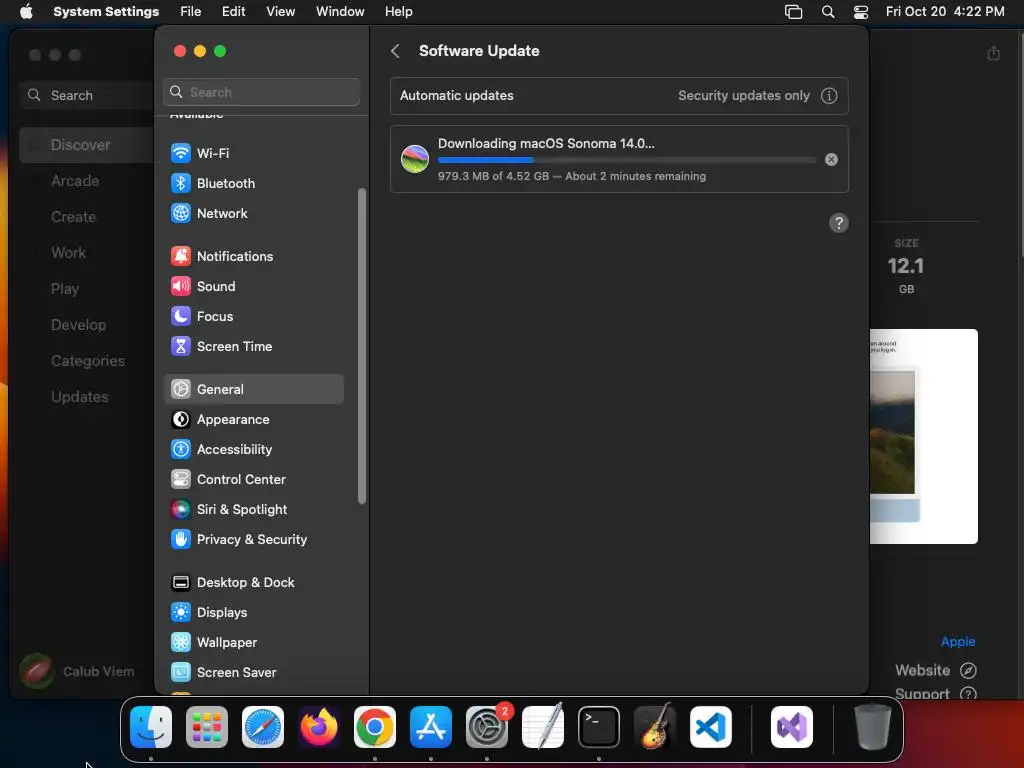This screenshot has width=1024, height=768.
Task: Open Launchpad from the Dock
Action: [x=207, y=727]
